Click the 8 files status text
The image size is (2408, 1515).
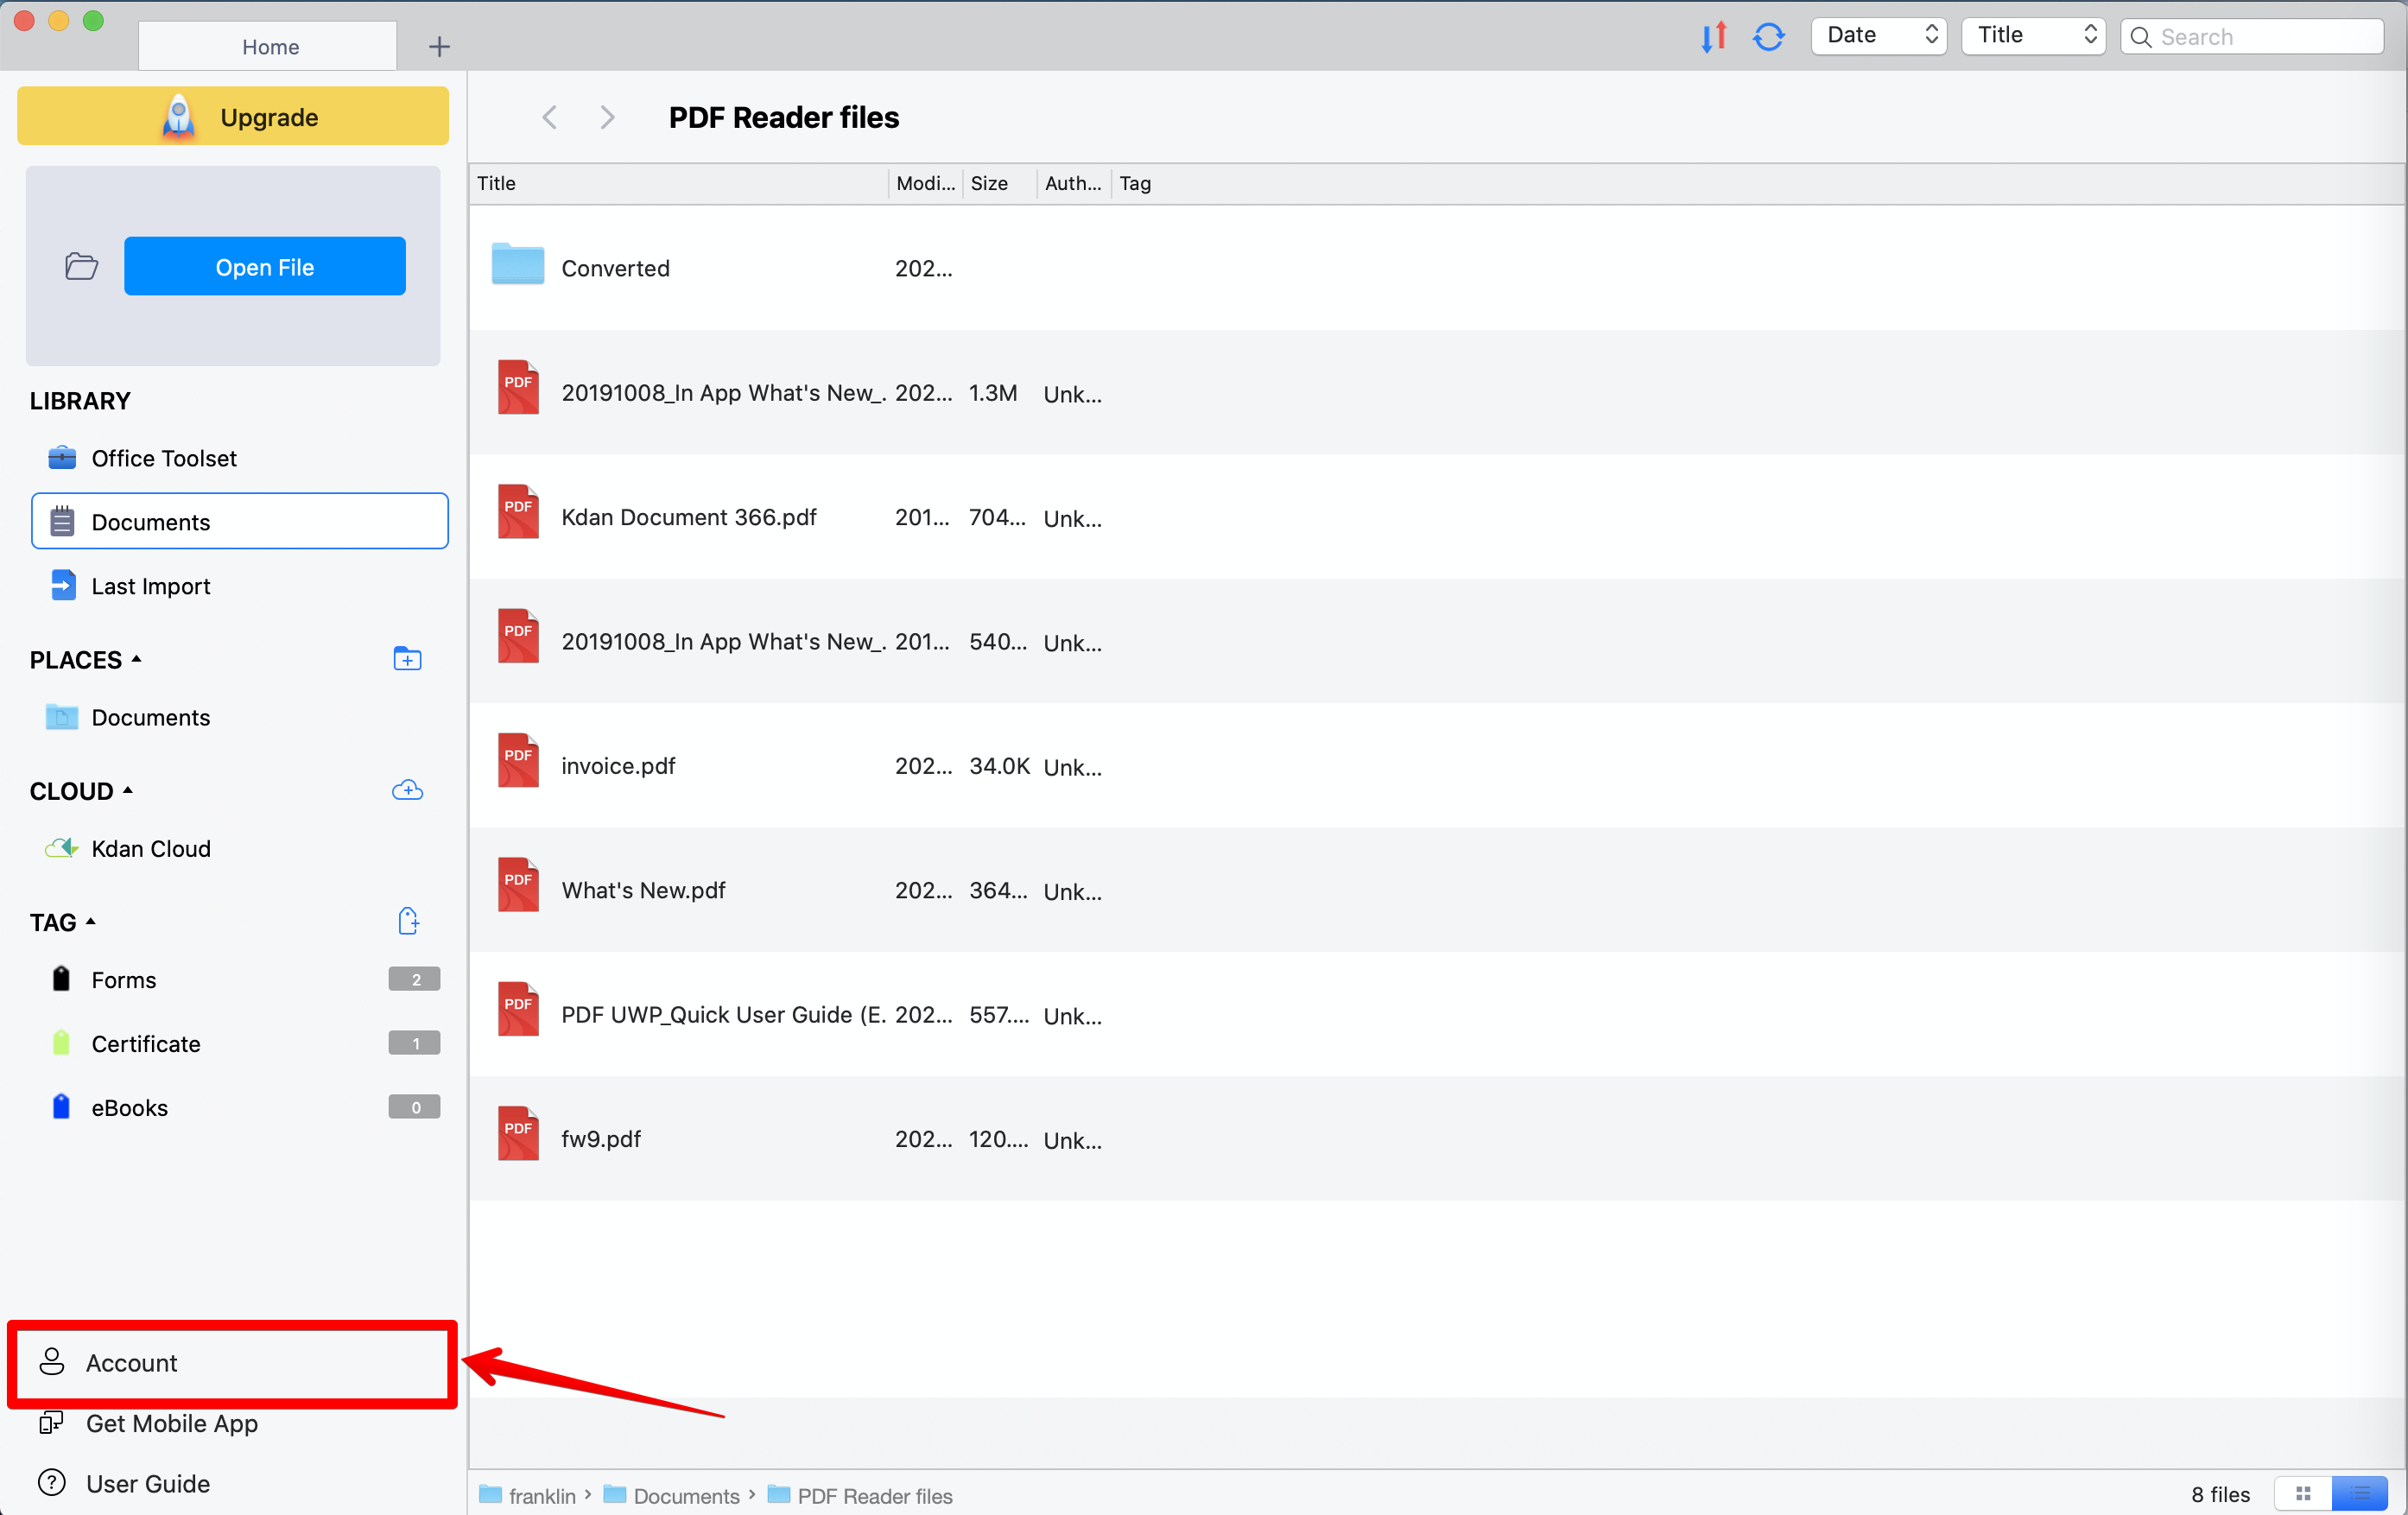[x=2220, y=1494]
